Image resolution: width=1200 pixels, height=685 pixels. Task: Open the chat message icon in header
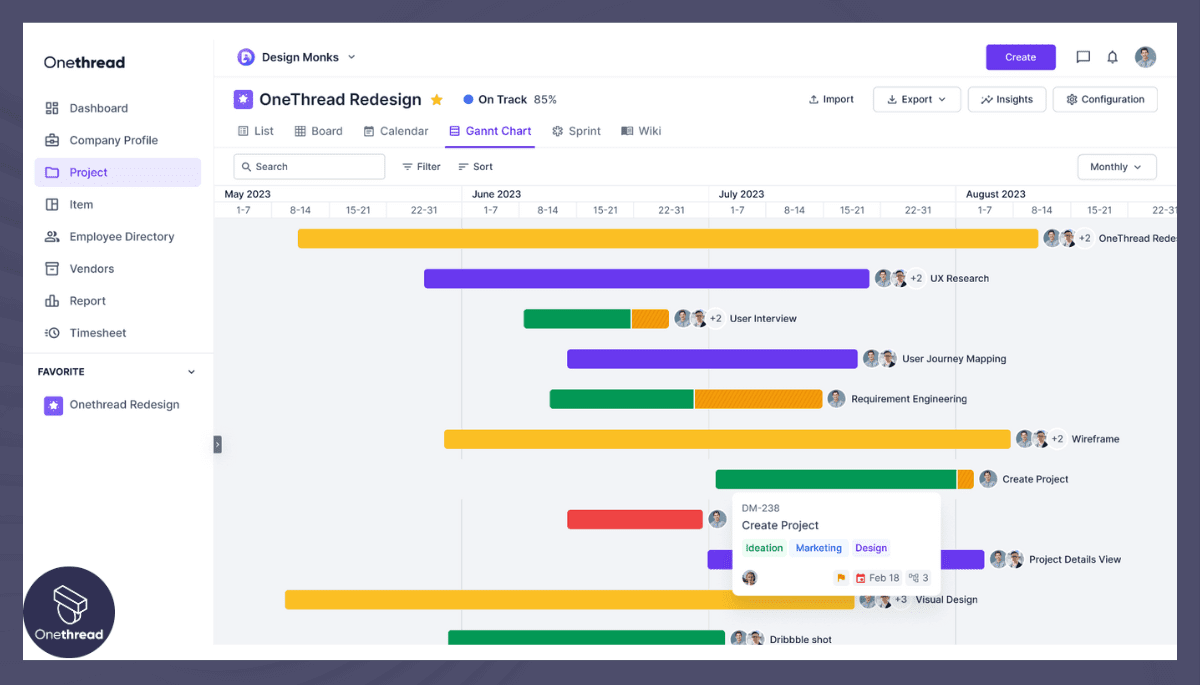1083,57
